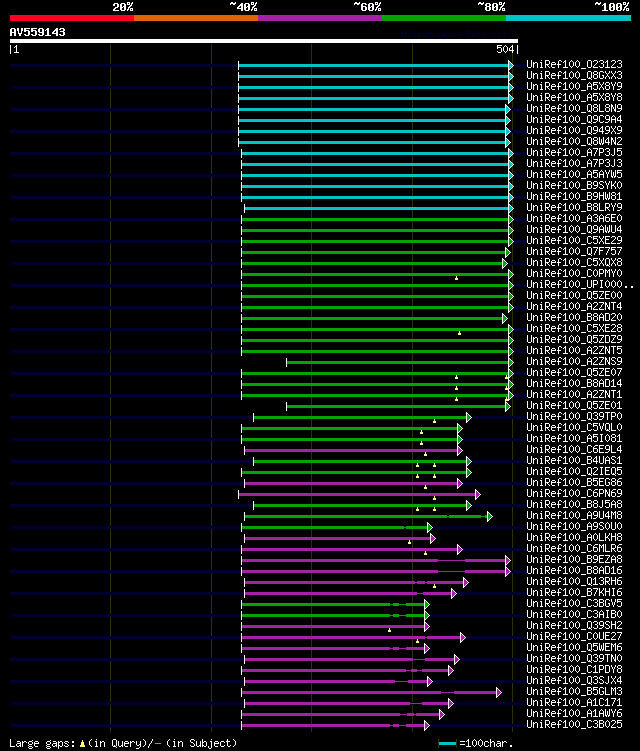Select the UniRef100_C6PN69 label
640x751 pixels.
tap(574, 494)
